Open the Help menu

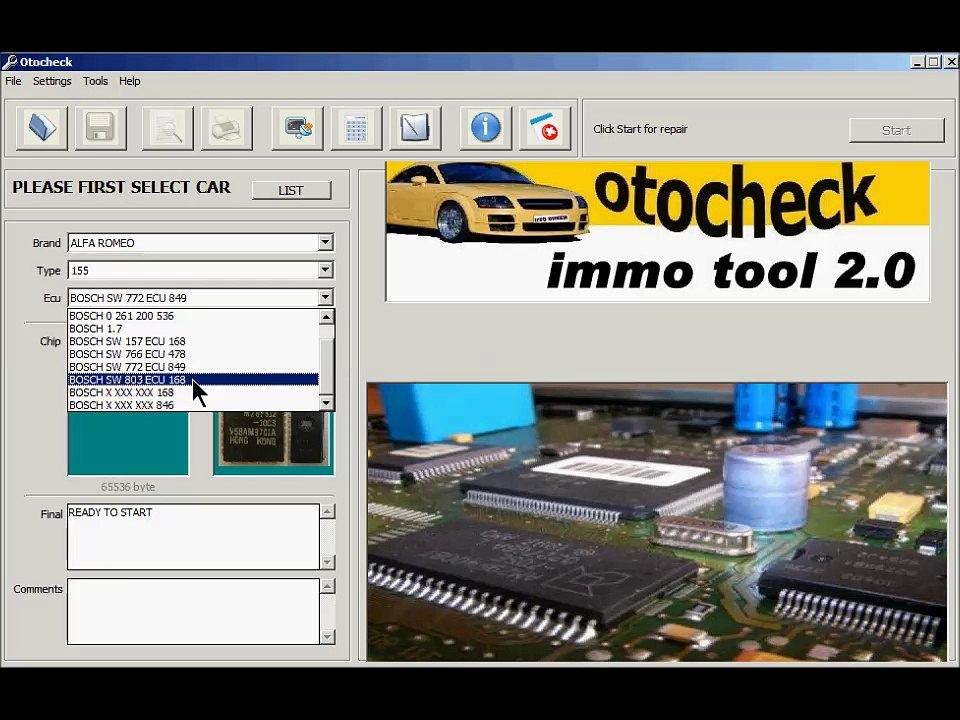129,81
